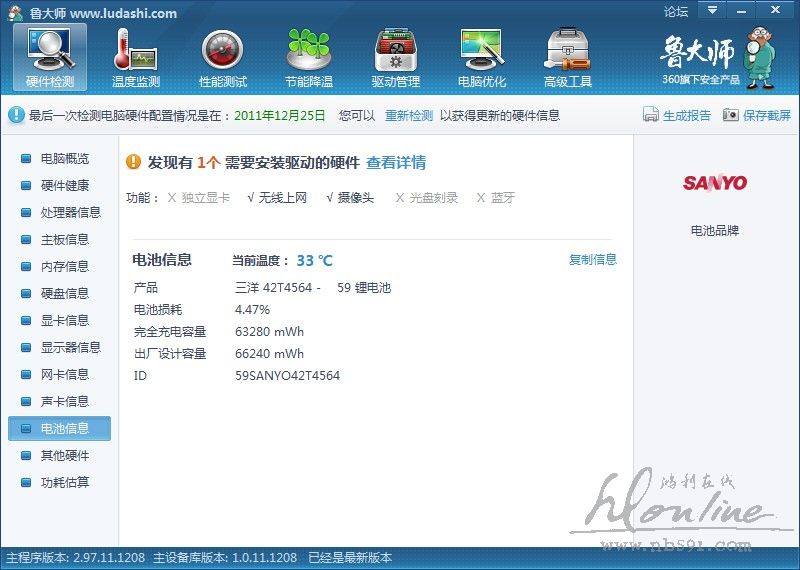The width and height of the screenshot is (800, 570).
Task: Click the blue info icon beside 最后一次检测
Action: tap(16, 115)
